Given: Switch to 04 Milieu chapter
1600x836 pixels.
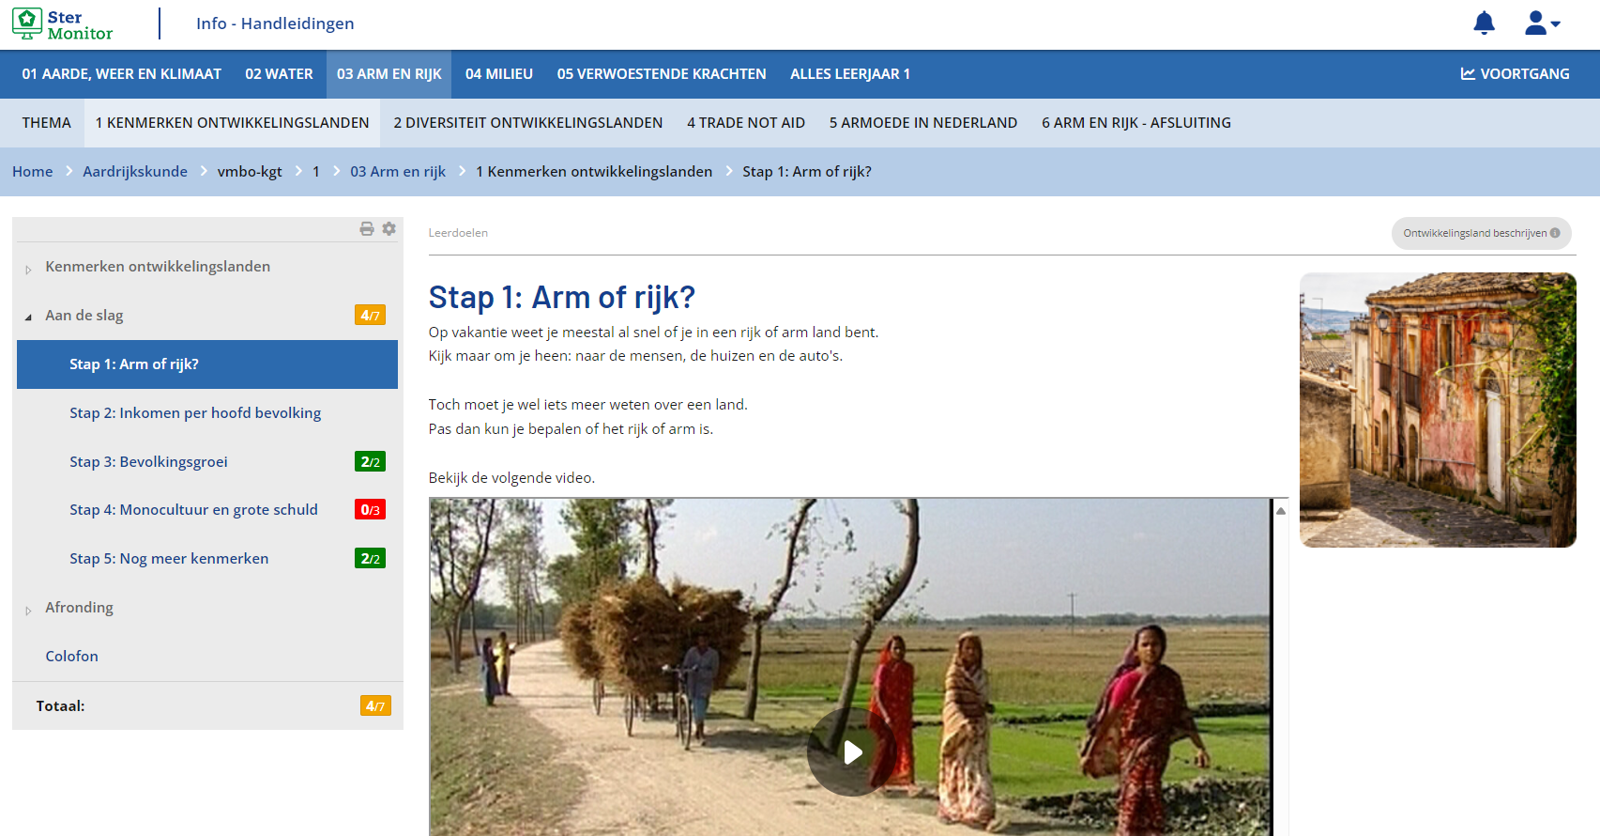Looking at the screenshot, I should point(499,74).
